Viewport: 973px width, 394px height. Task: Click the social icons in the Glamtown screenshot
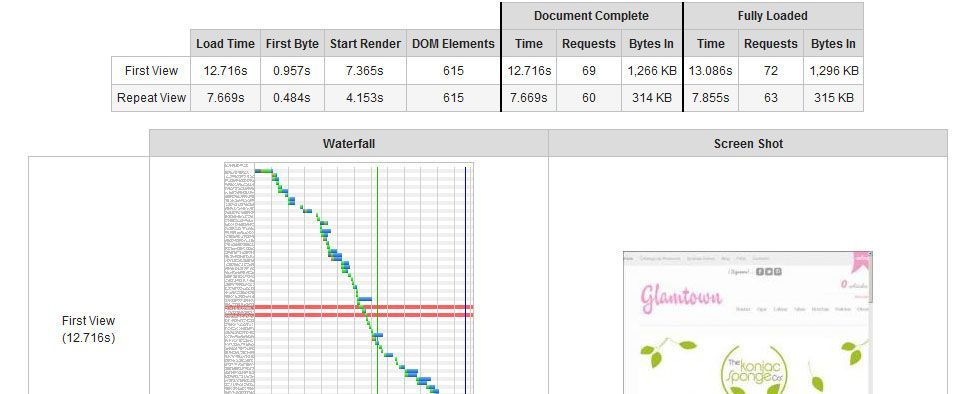pos(768,271)
